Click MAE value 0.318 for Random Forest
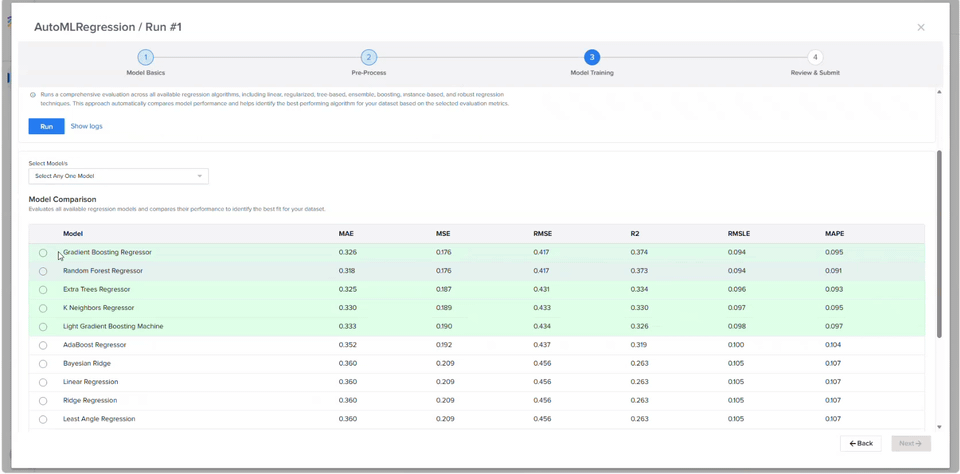The width and height of the screenshot is (960, 474). coord(347,271)
